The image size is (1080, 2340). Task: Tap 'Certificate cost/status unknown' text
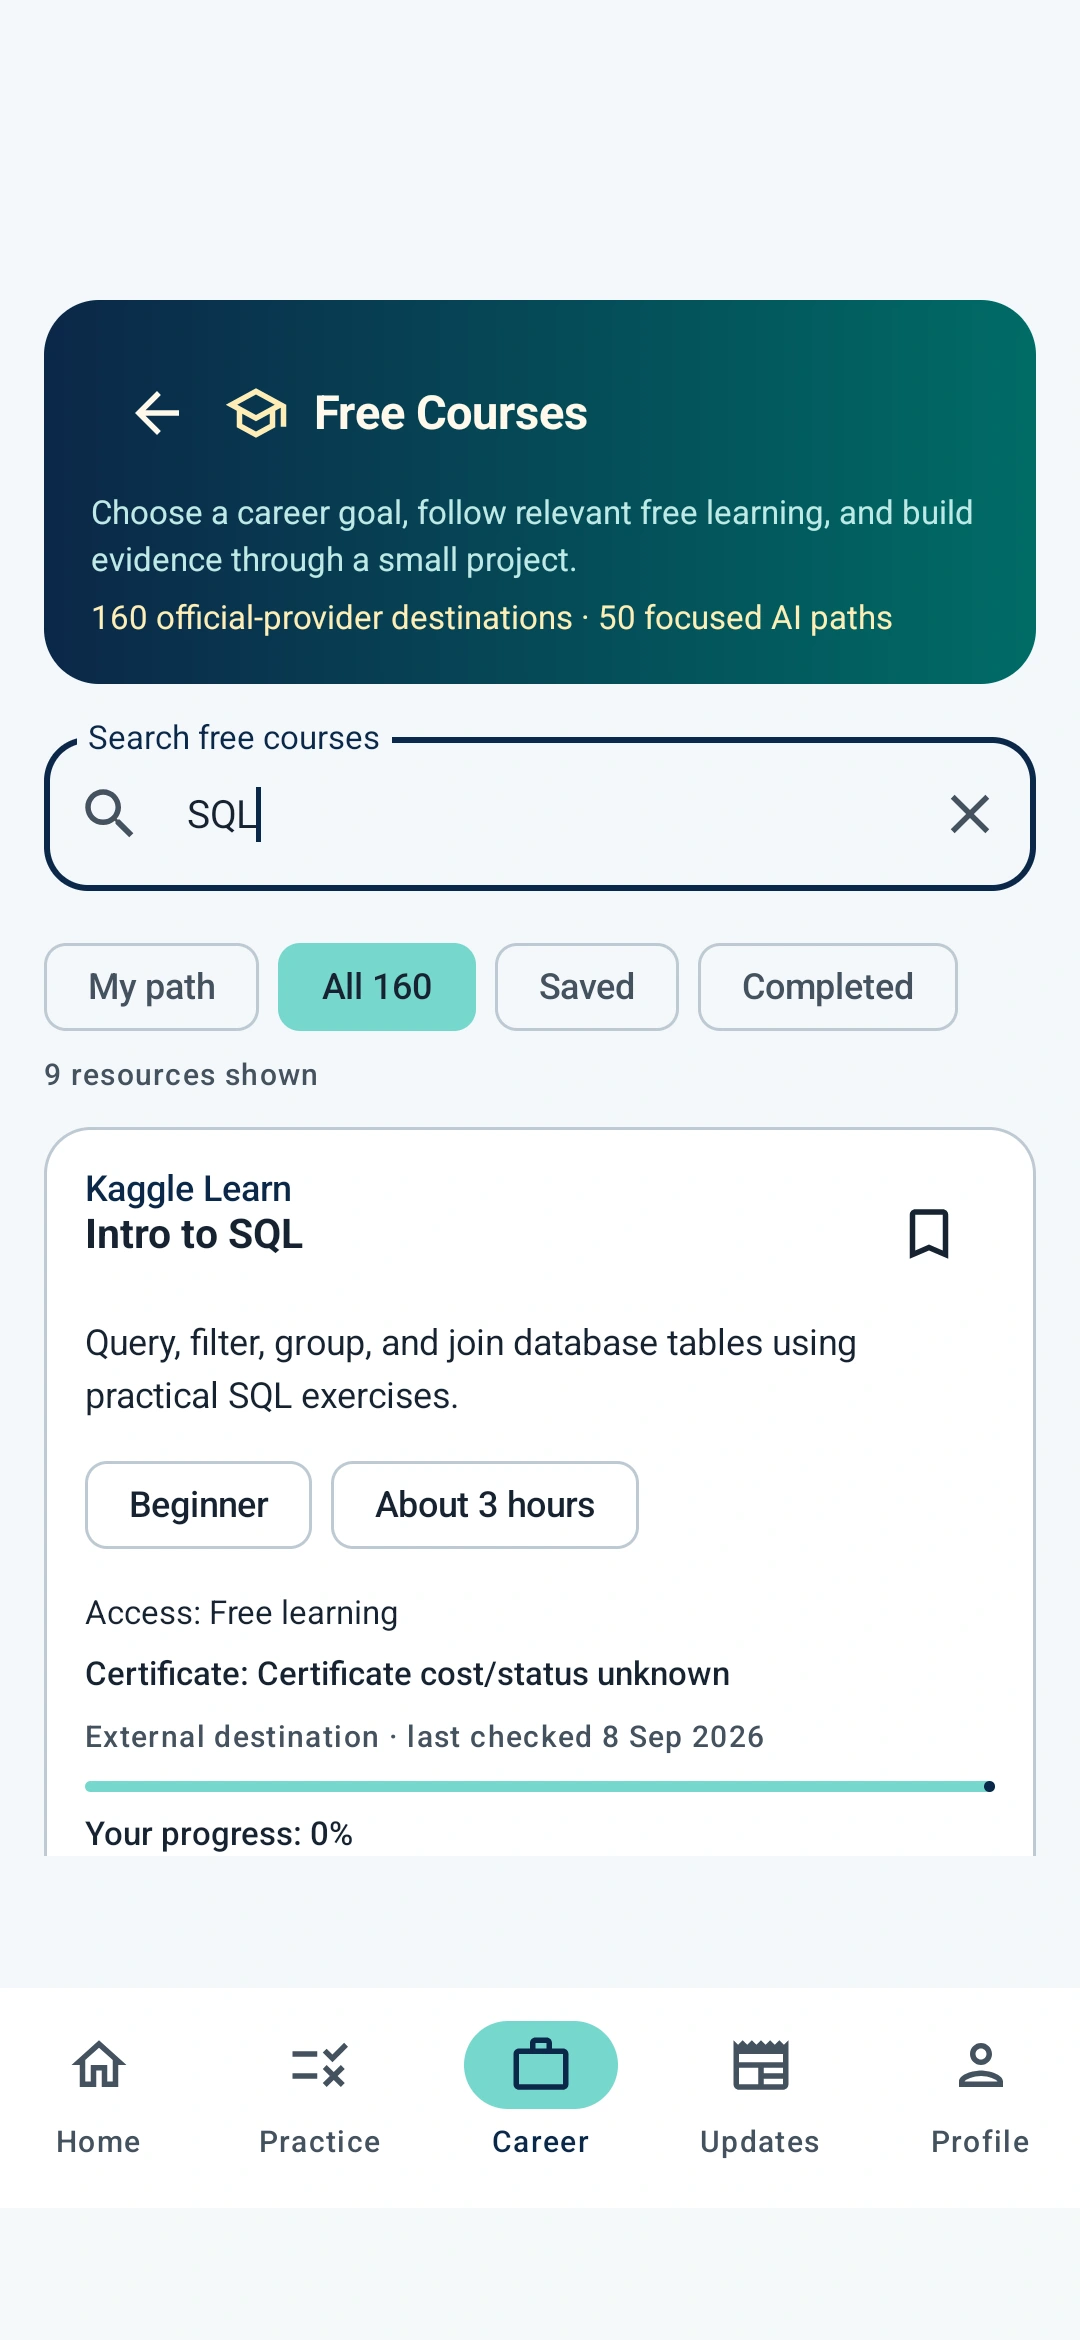(x=493, y=1674)
